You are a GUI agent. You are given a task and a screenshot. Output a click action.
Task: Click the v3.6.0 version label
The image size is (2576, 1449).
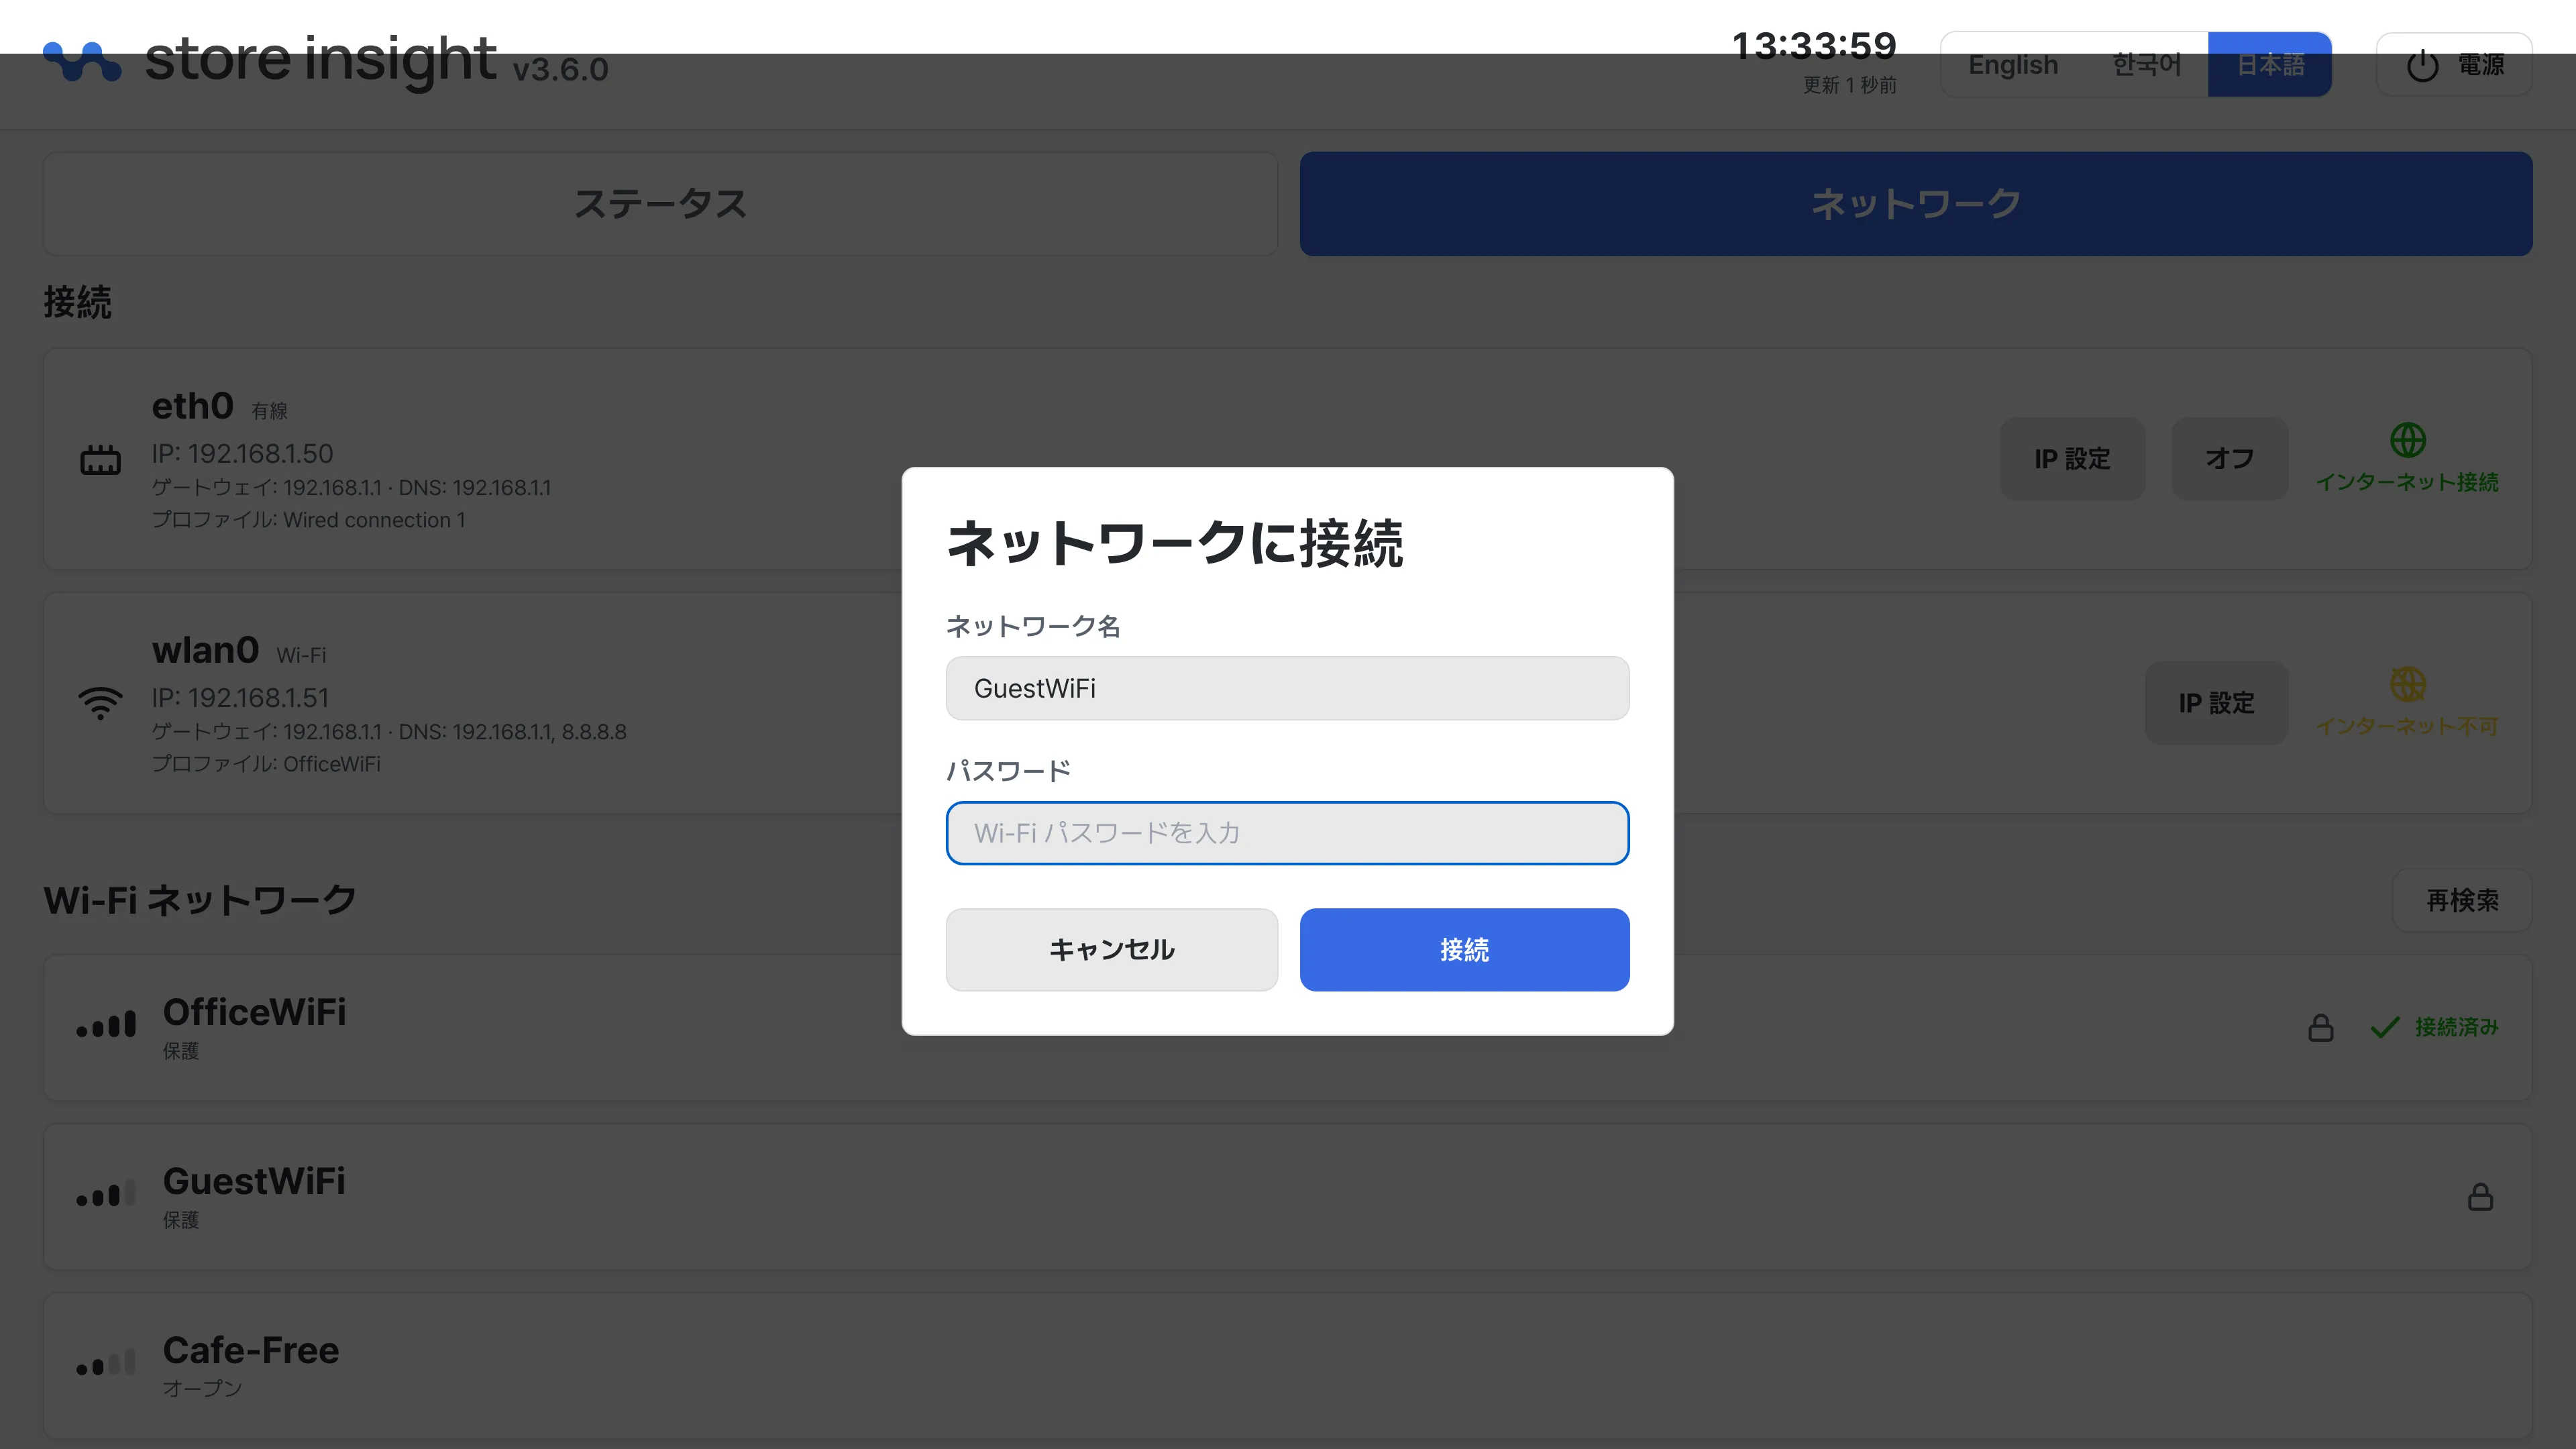coord(560,70)
